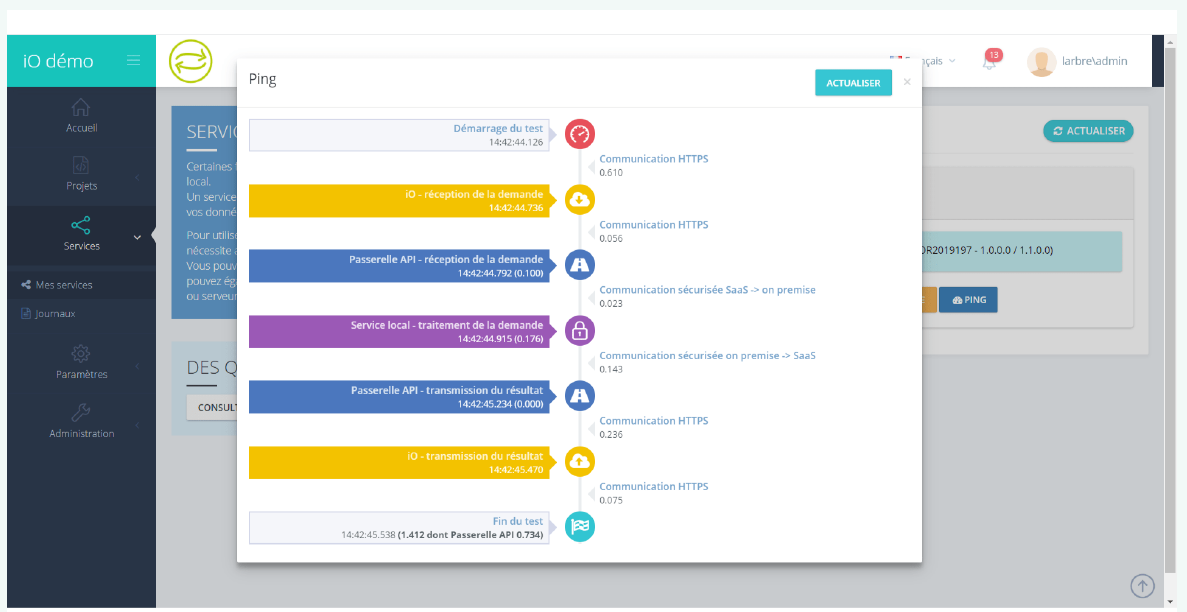This screenshot has width=1187, height=612.
Task: Click the Démarrage du test step box
Action: pyautogui.click(x=399, y=135)
